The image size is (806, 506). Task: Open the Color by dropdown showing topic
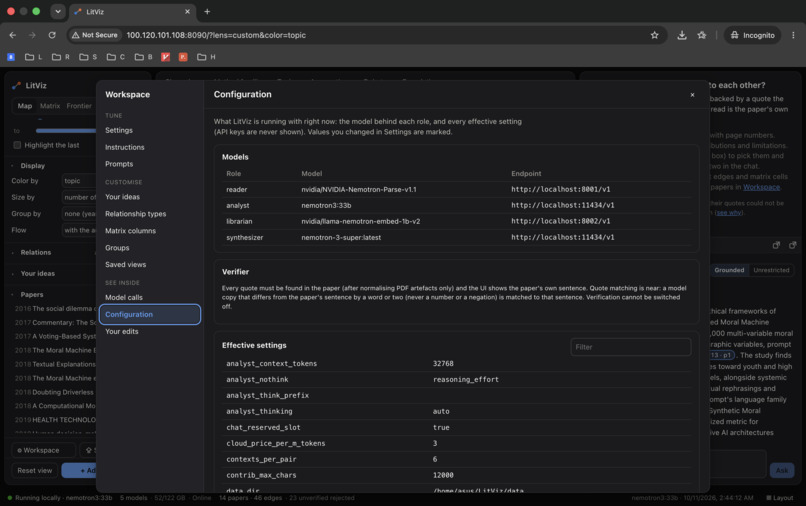(79, 181)
